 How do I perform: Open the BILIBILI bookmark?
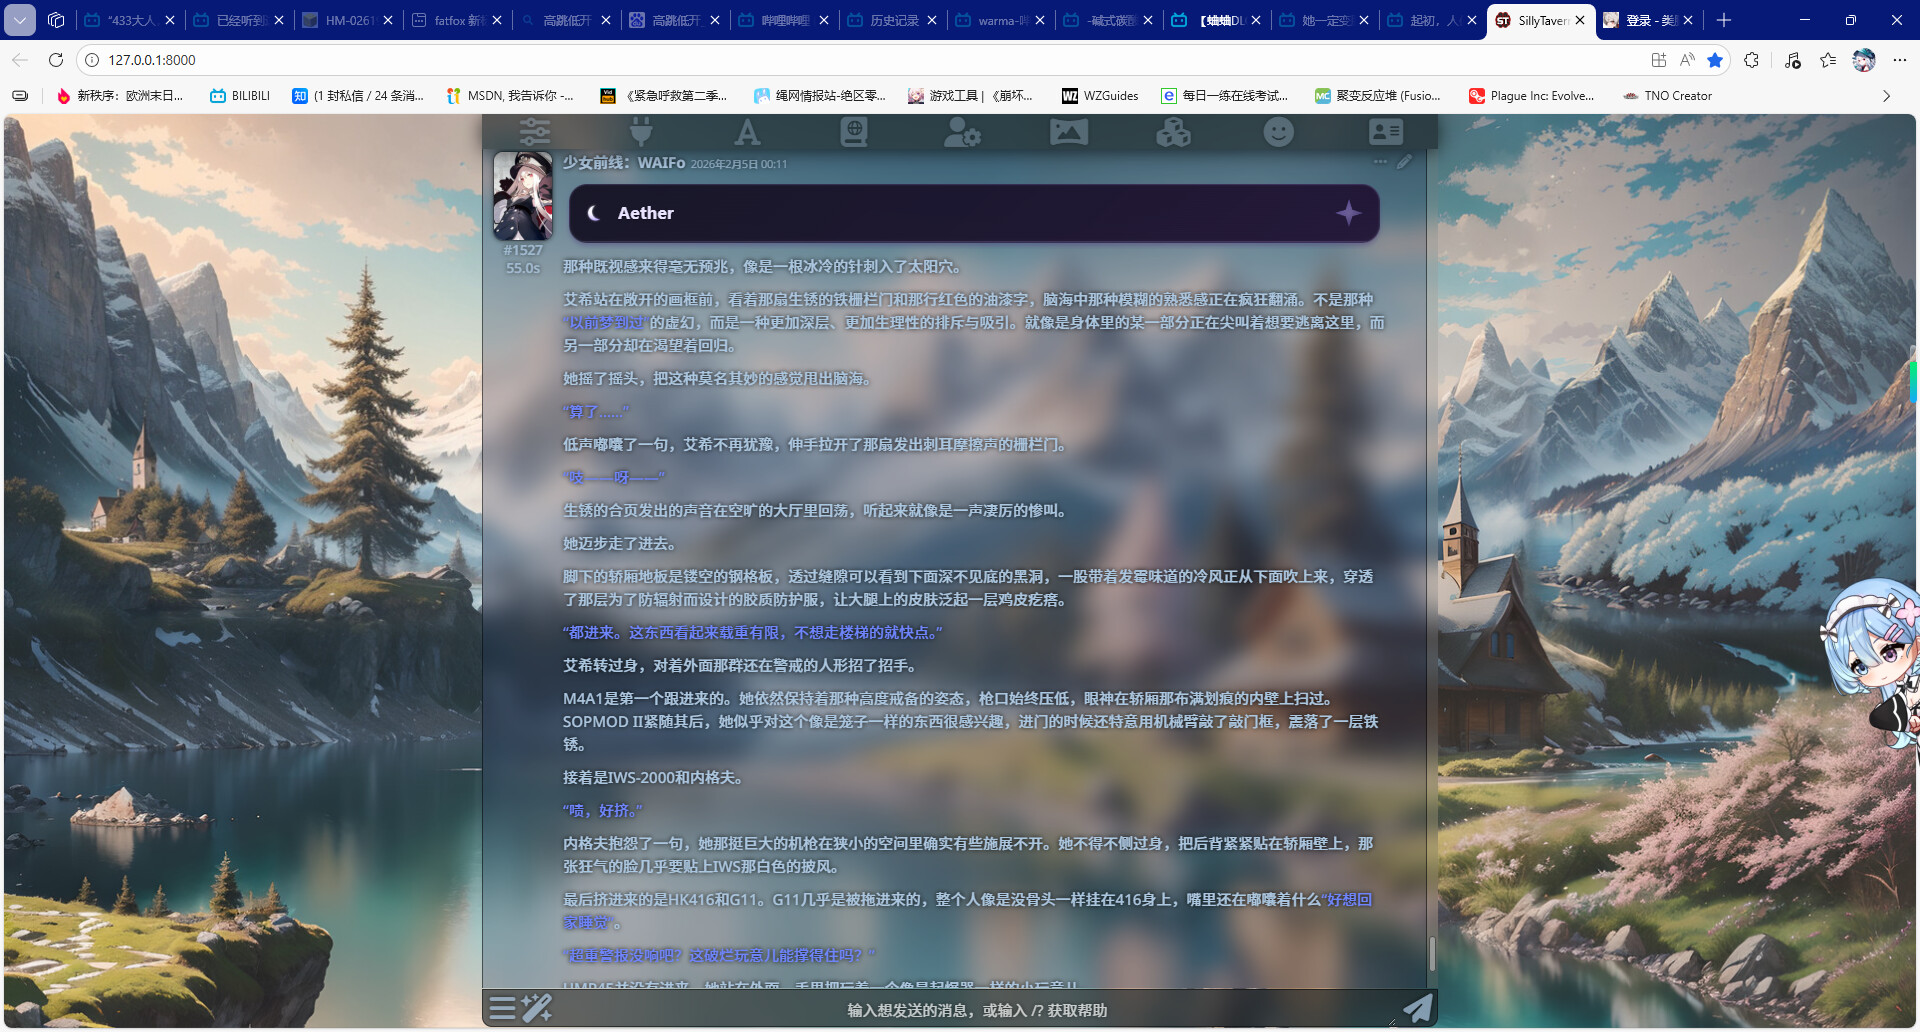(240, 96)
